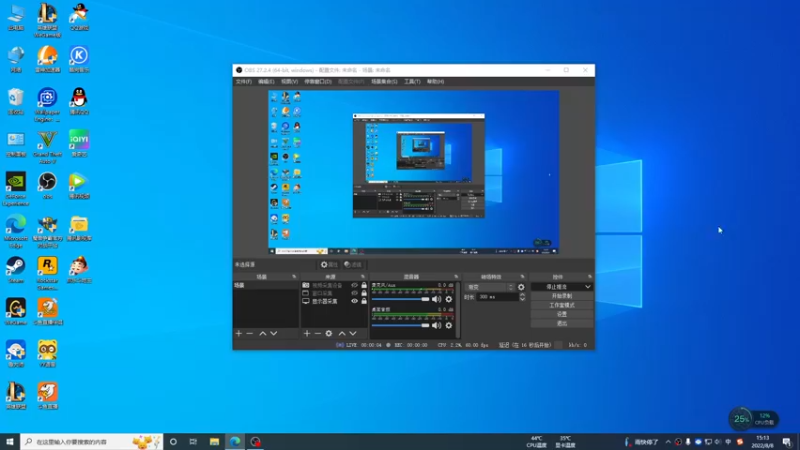
Task: Toggle visibility of the video capture device source
Action: [355, 285]
